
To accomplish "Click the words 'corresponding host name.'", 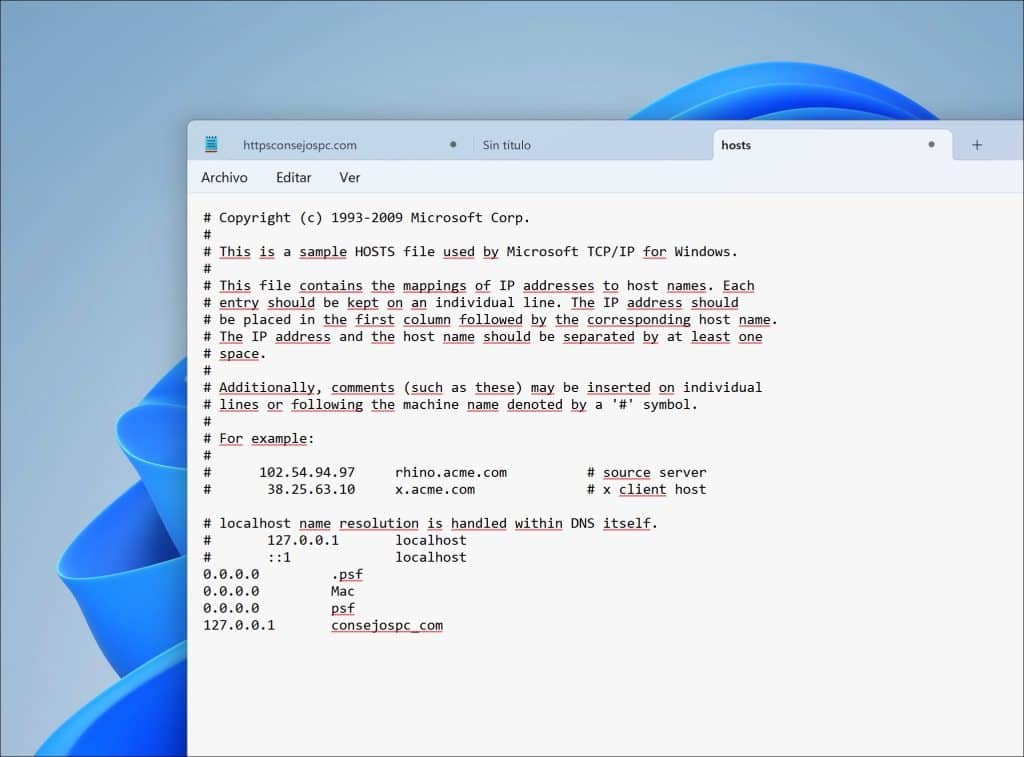I will tap(682, 319).
